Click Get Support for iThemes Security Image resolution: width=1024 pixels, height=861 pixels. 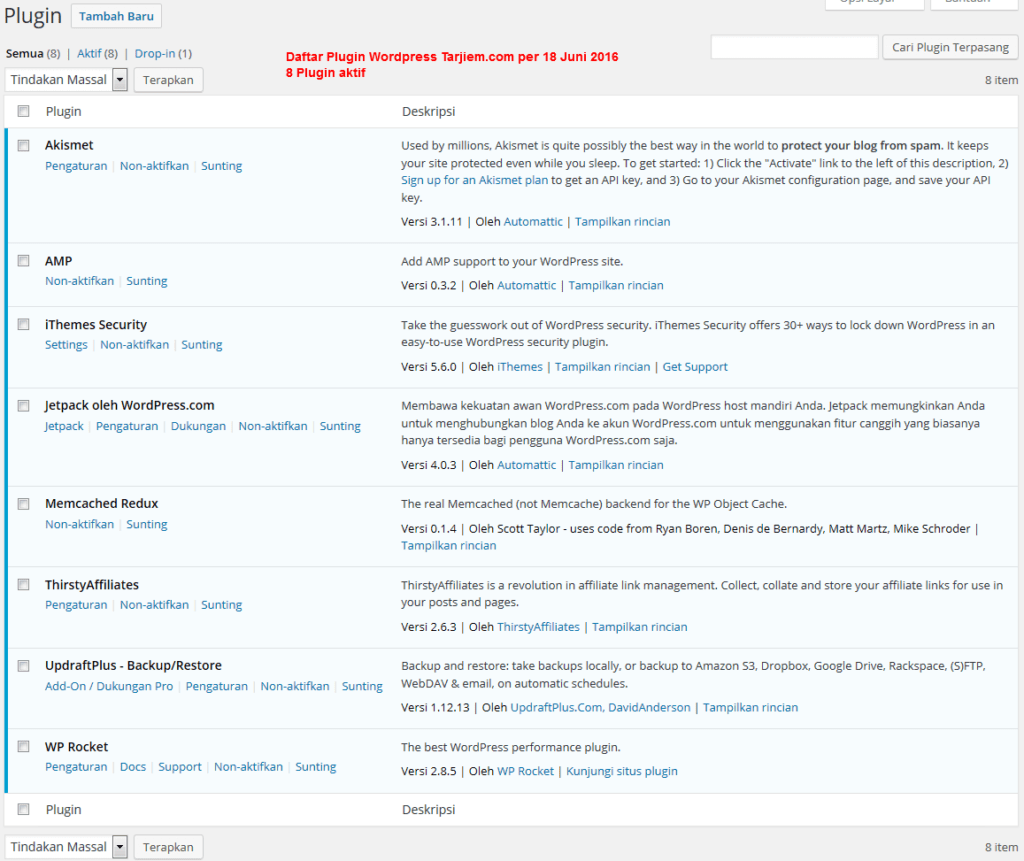695,367
